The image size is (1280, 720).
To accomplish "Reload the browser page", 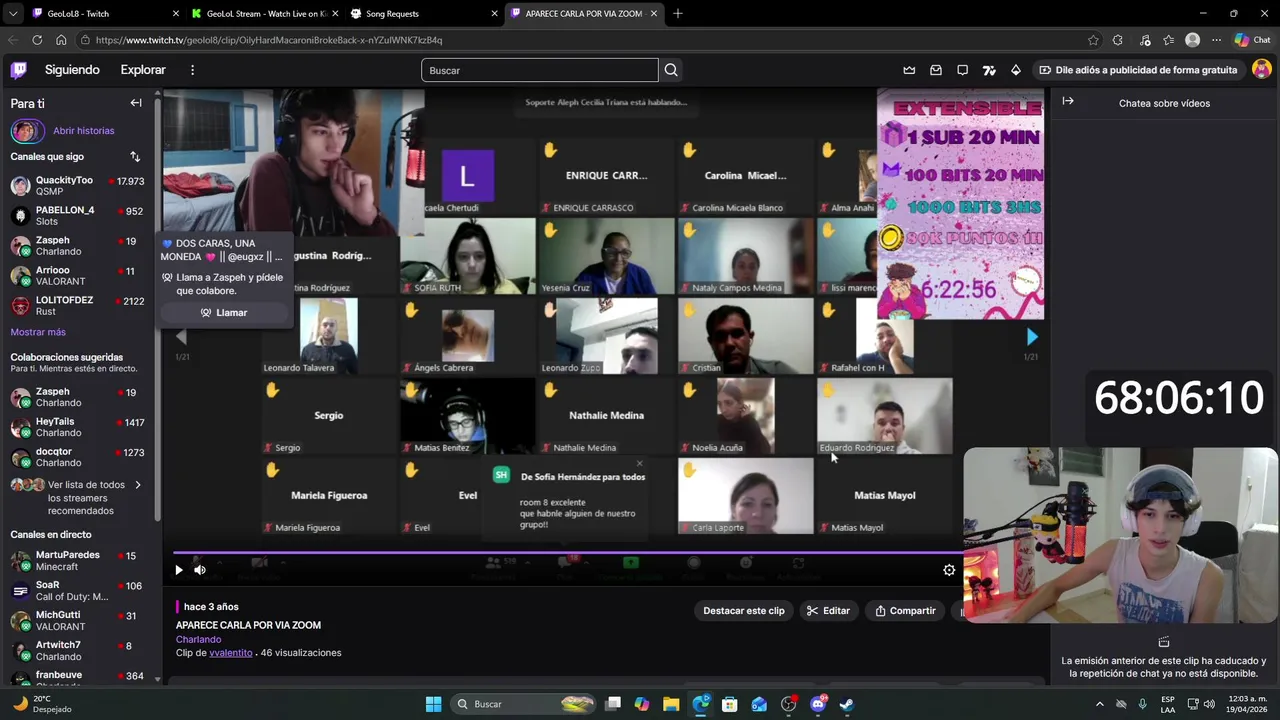I will point(37,40).
